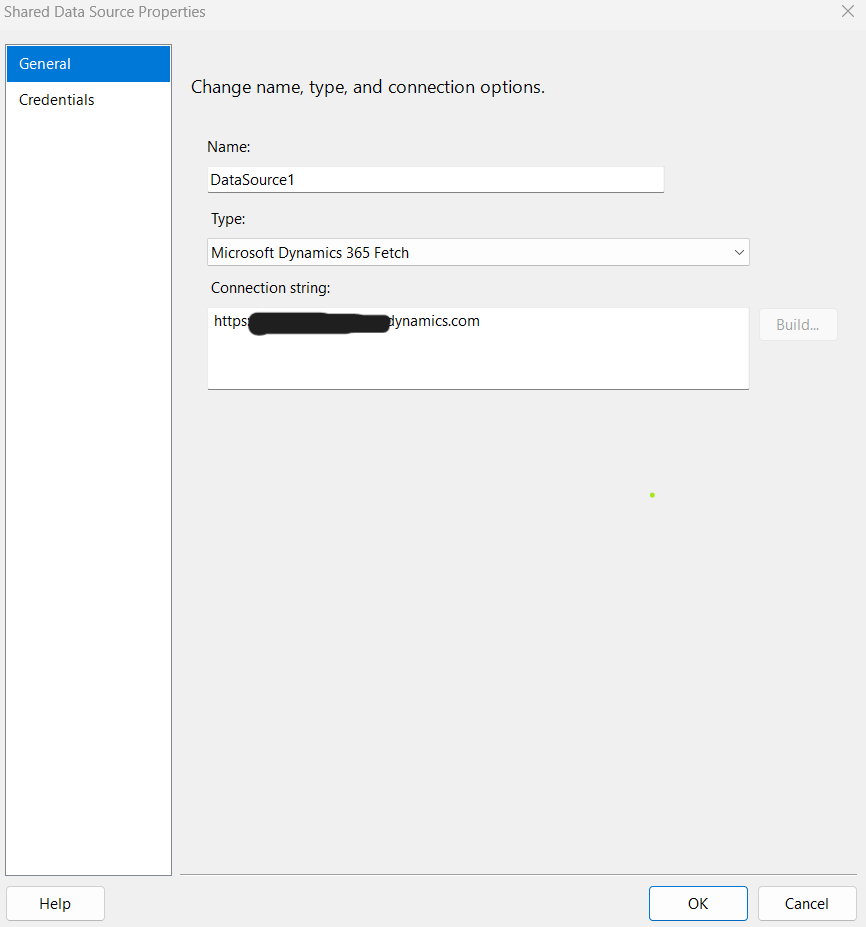The width and height of the screenshot is (866, 927).
Task: Close the Shared Data Source Properties dialog
Action: 848,11
